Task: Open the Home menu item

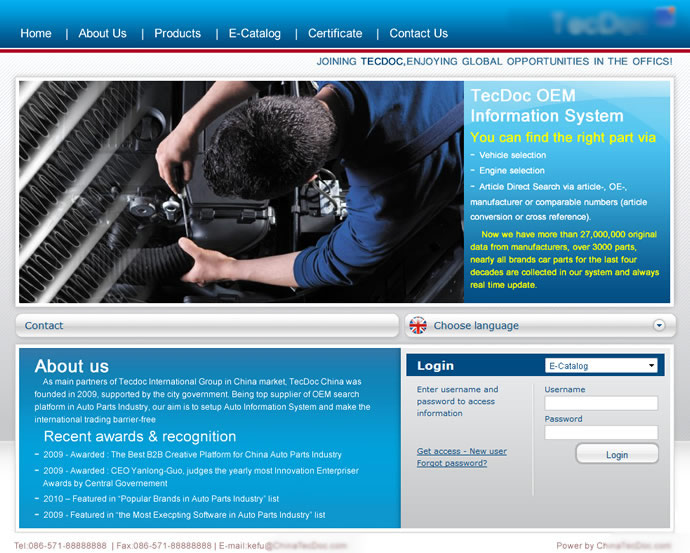Action: click(x=36, y=33)
